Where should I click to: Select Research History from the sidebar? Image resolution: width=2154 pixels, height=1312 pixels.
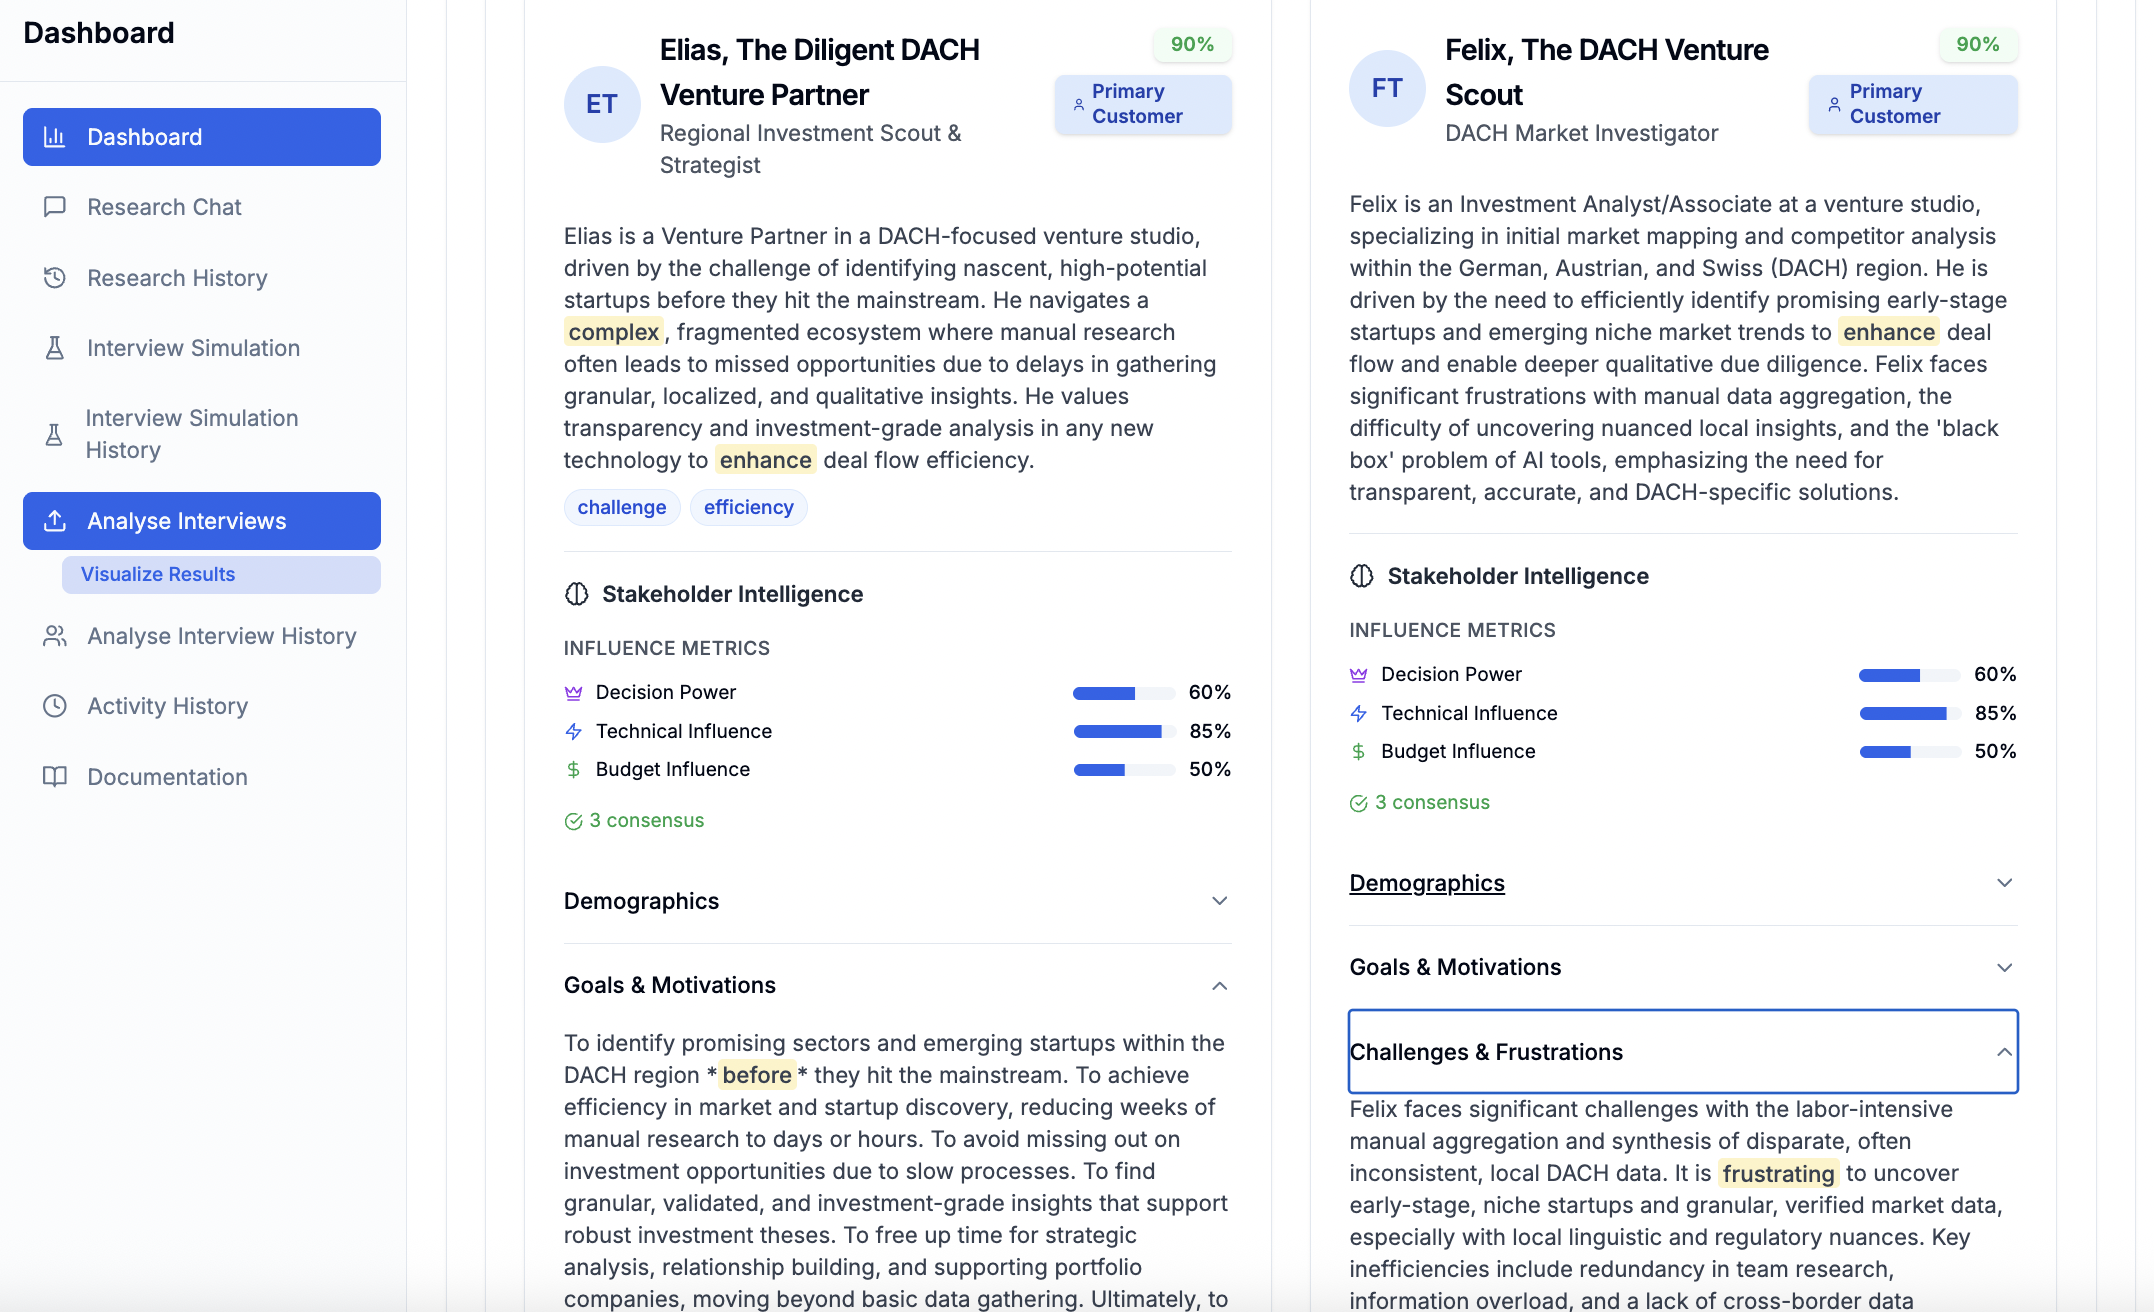click(x=176, y=278)
